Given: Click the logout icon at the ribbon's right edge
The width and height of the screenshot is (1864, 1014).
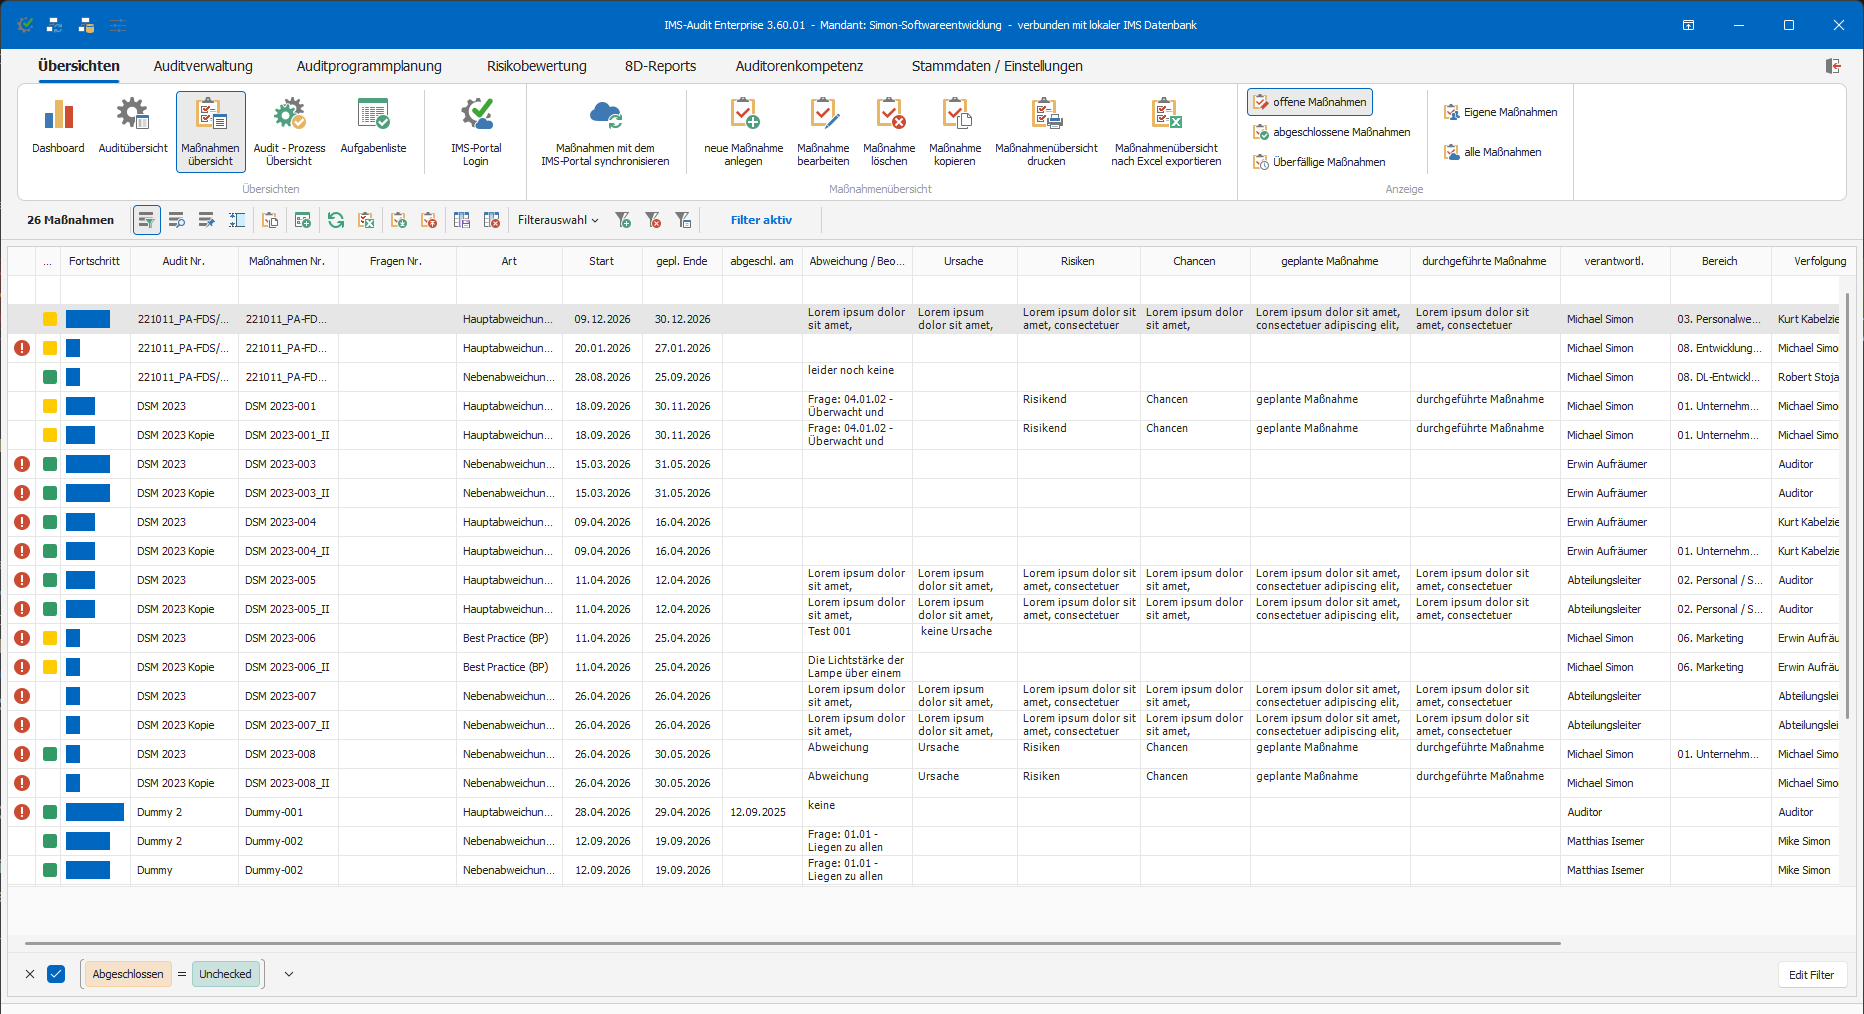Looking at the screenshot, I should tap(1833, 66).
